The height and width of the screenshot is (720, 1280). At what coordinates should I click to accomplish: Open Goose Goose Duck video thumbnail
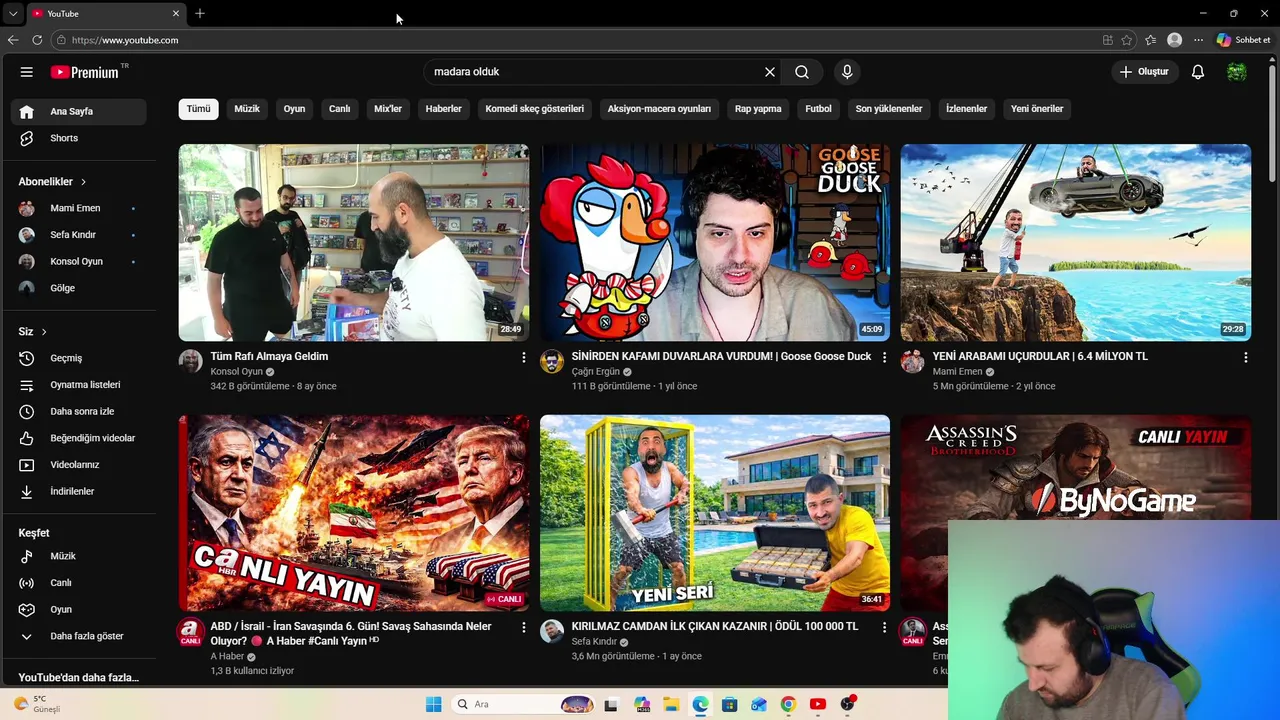715,243
